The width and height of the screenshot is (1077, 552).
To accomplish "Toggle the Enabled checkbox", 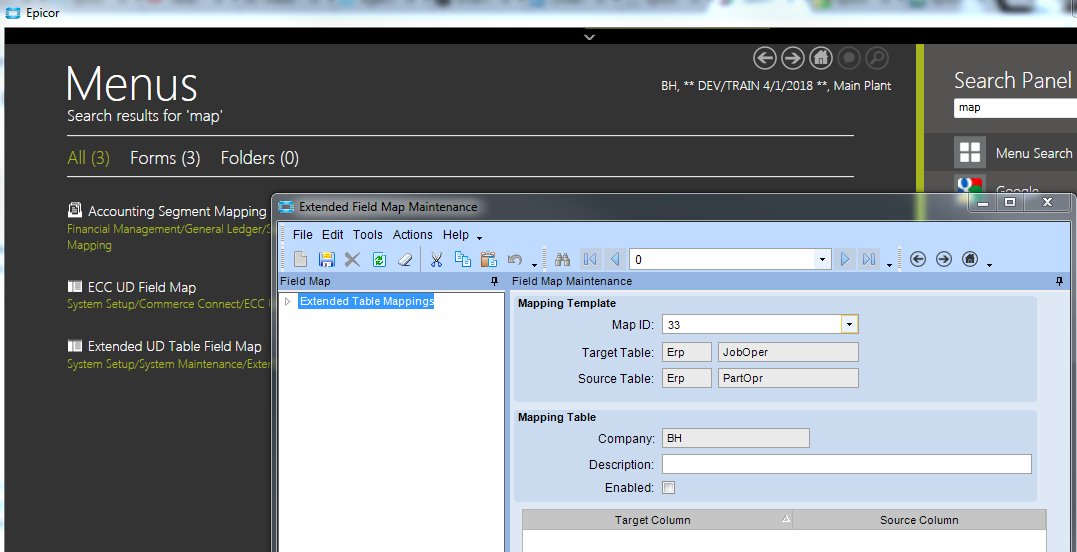I will point(668,487).
